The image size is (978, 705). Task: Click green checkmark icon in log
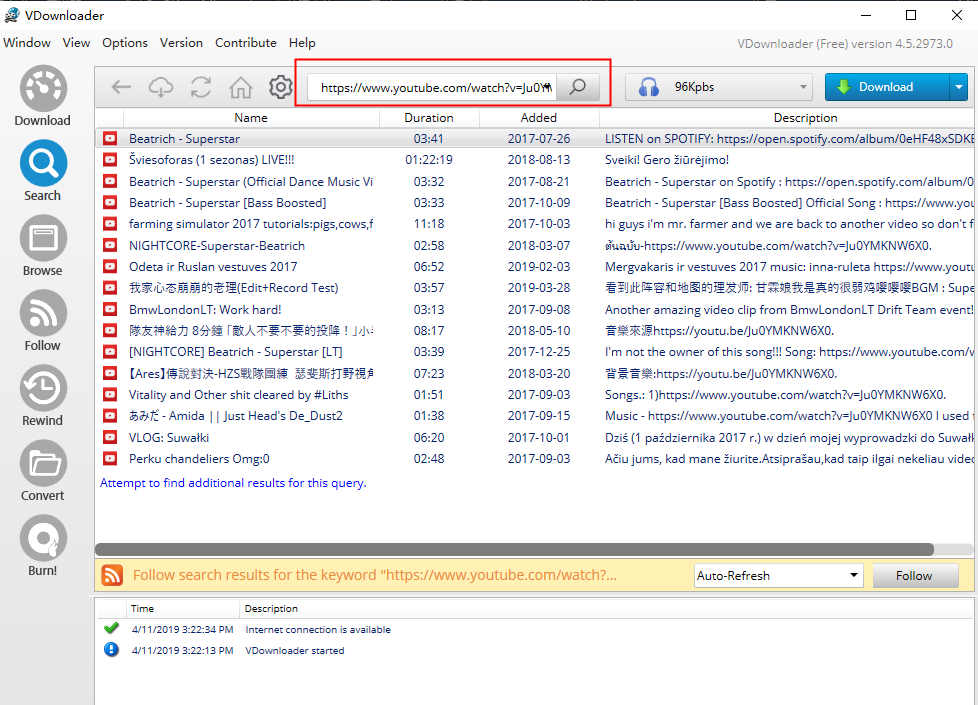[112, 628]
